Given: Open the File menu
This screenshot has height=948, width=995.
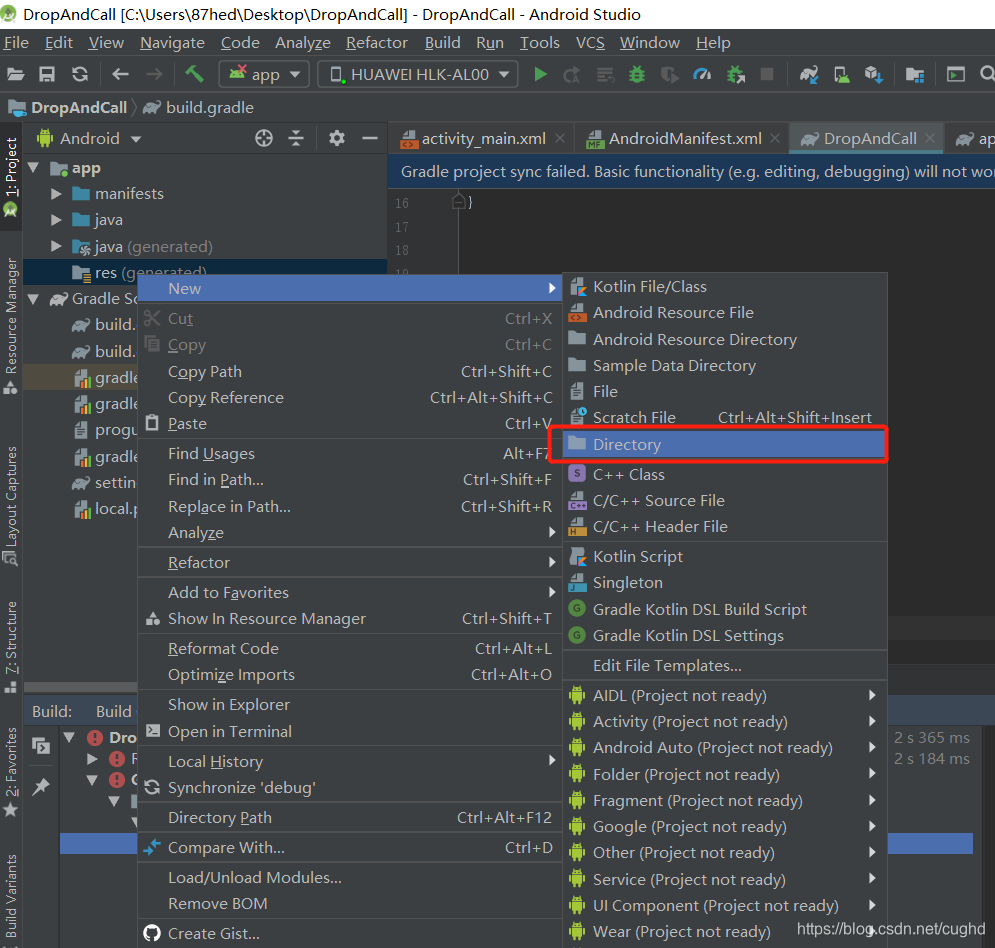Looking at the screenshot, I should click(x=16, y=43).
